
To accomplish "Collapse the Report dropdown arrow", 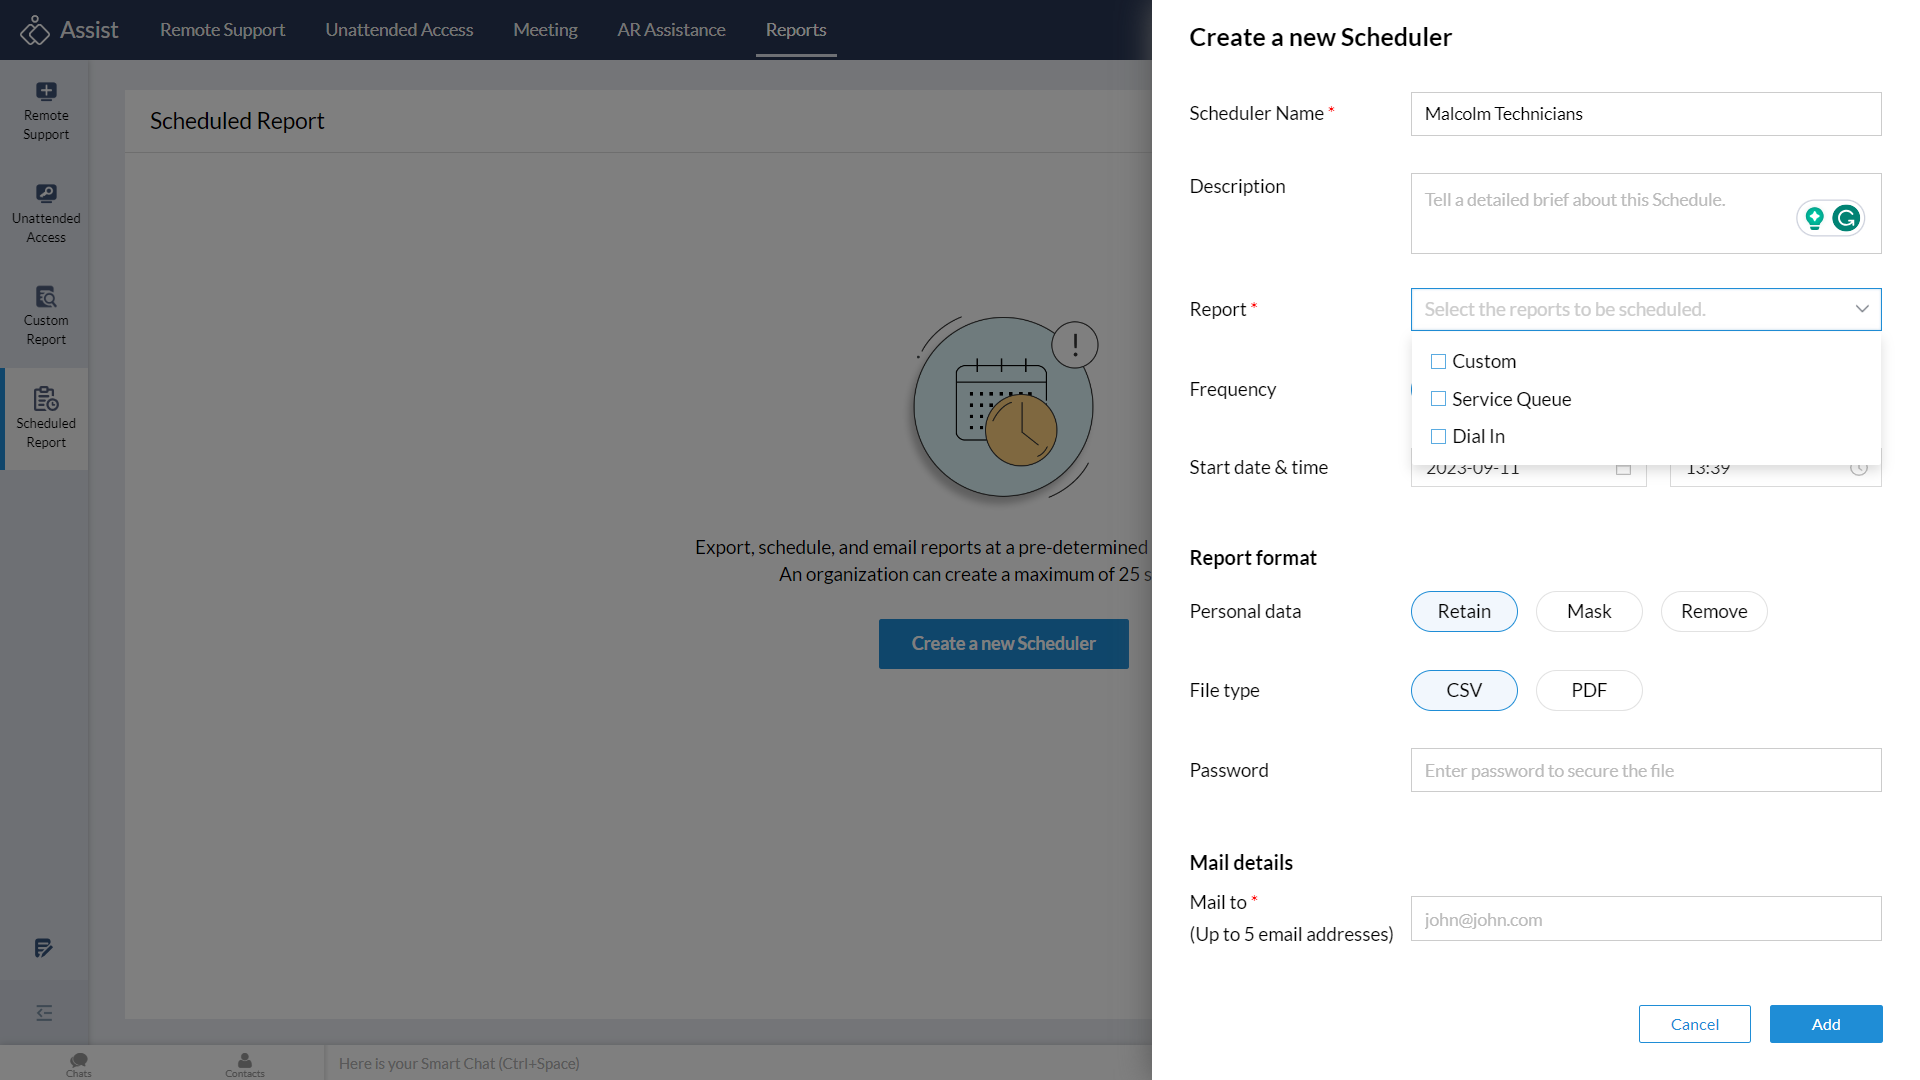I will click(x=1862, y=309).
